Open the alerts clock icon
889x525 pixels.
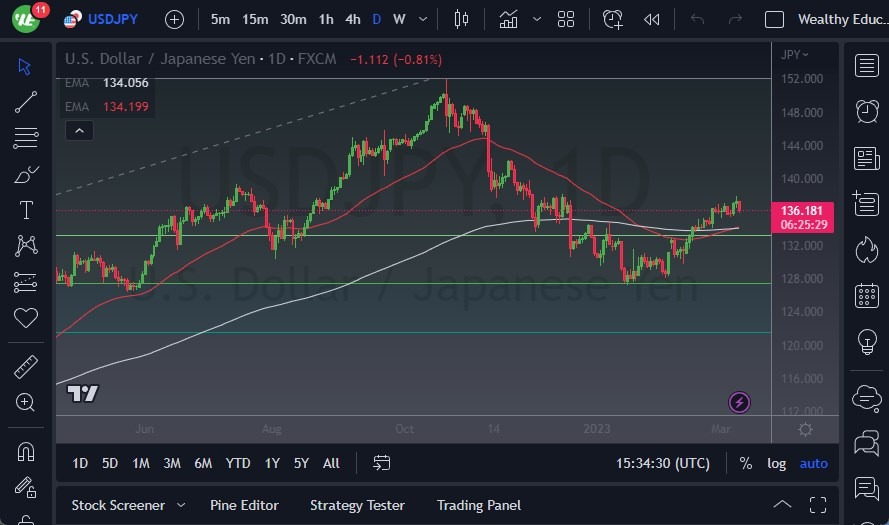(x=867, y=111)
